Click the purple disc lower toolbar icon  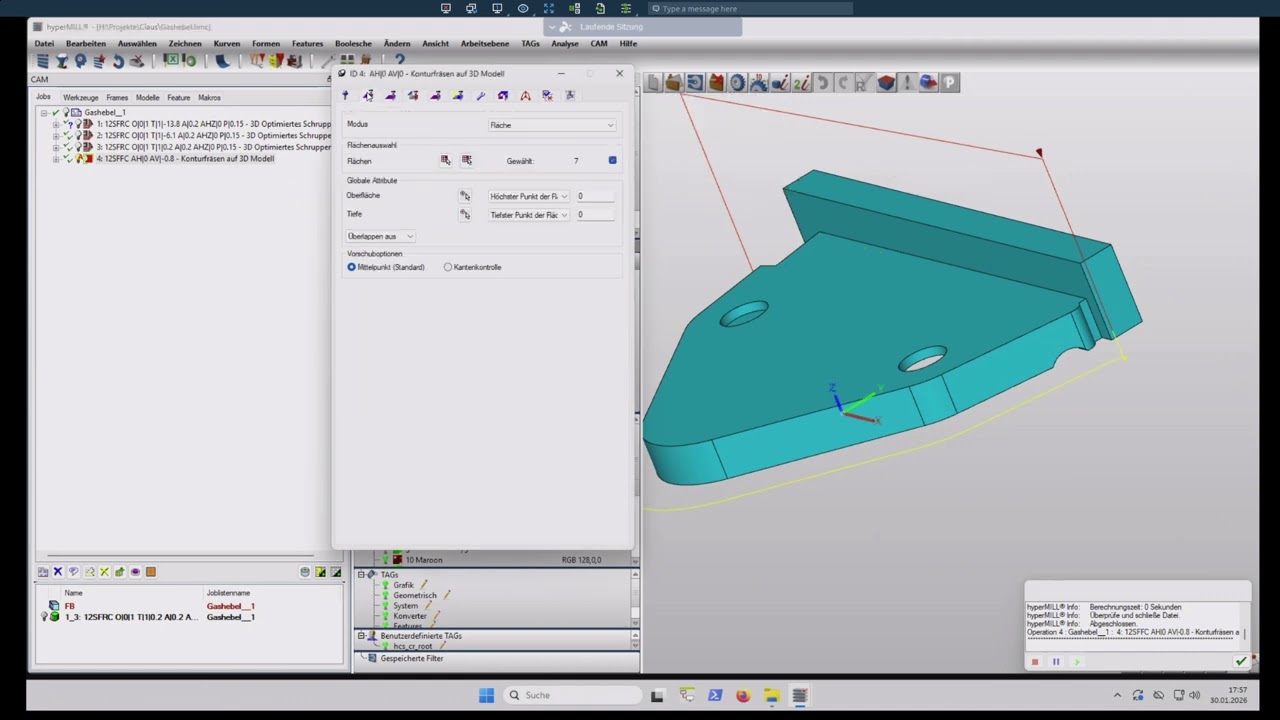[x=135, y=572]
